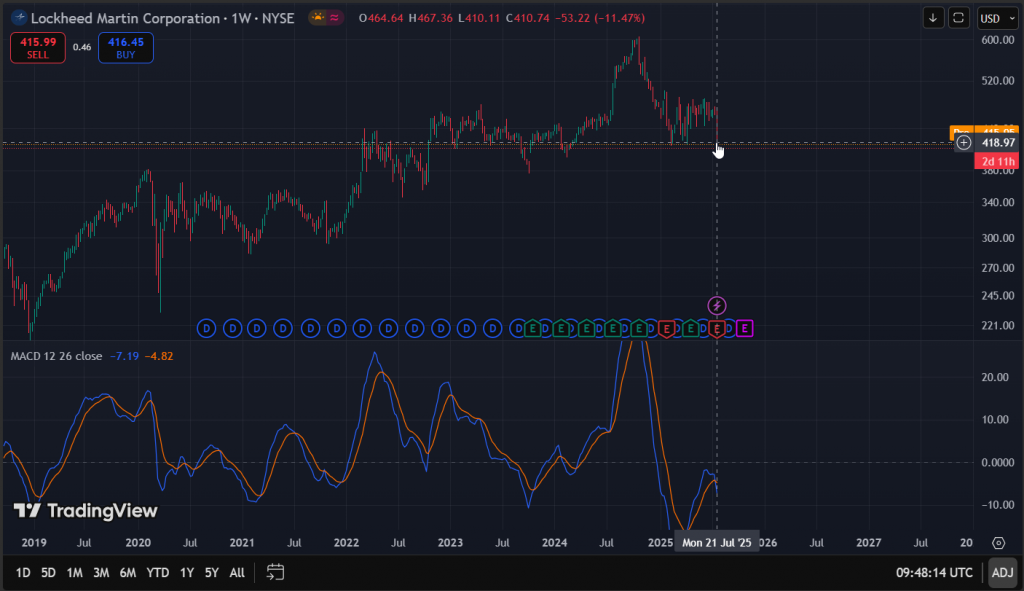Image resolution: width=1024 pixels, height=591 pixels.
Task: Click the purple lightning-bolt event icon
Action: coord(716,306)
